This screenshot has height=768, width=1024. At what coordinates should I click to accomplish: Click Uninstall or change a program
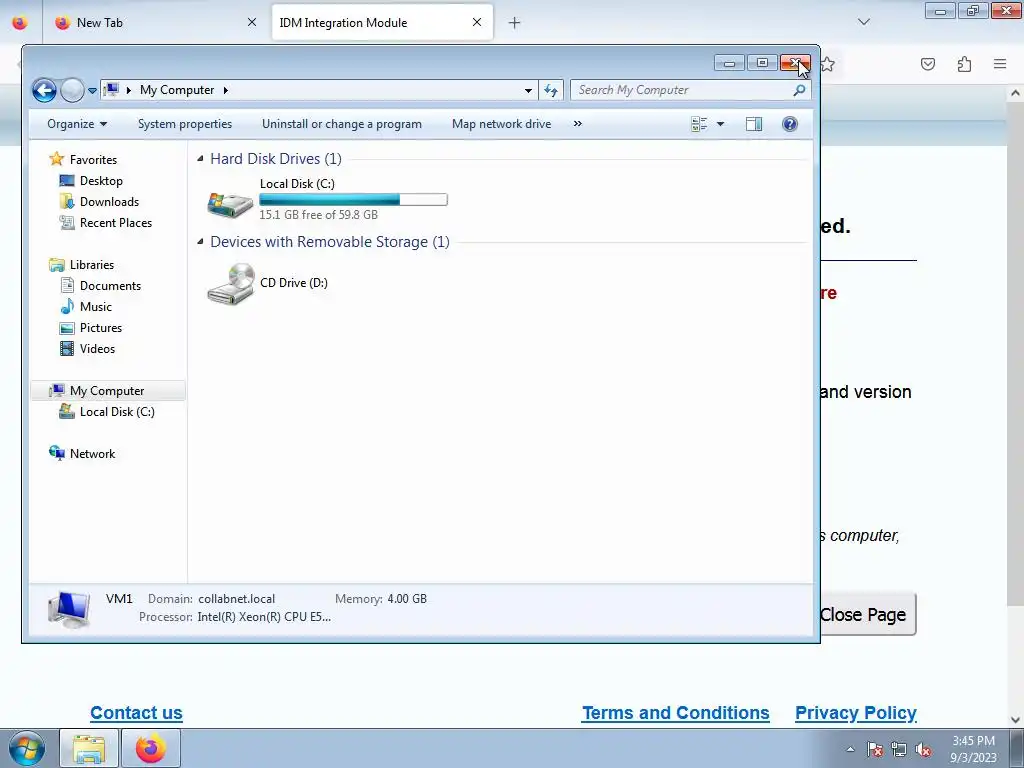[342, 124]
